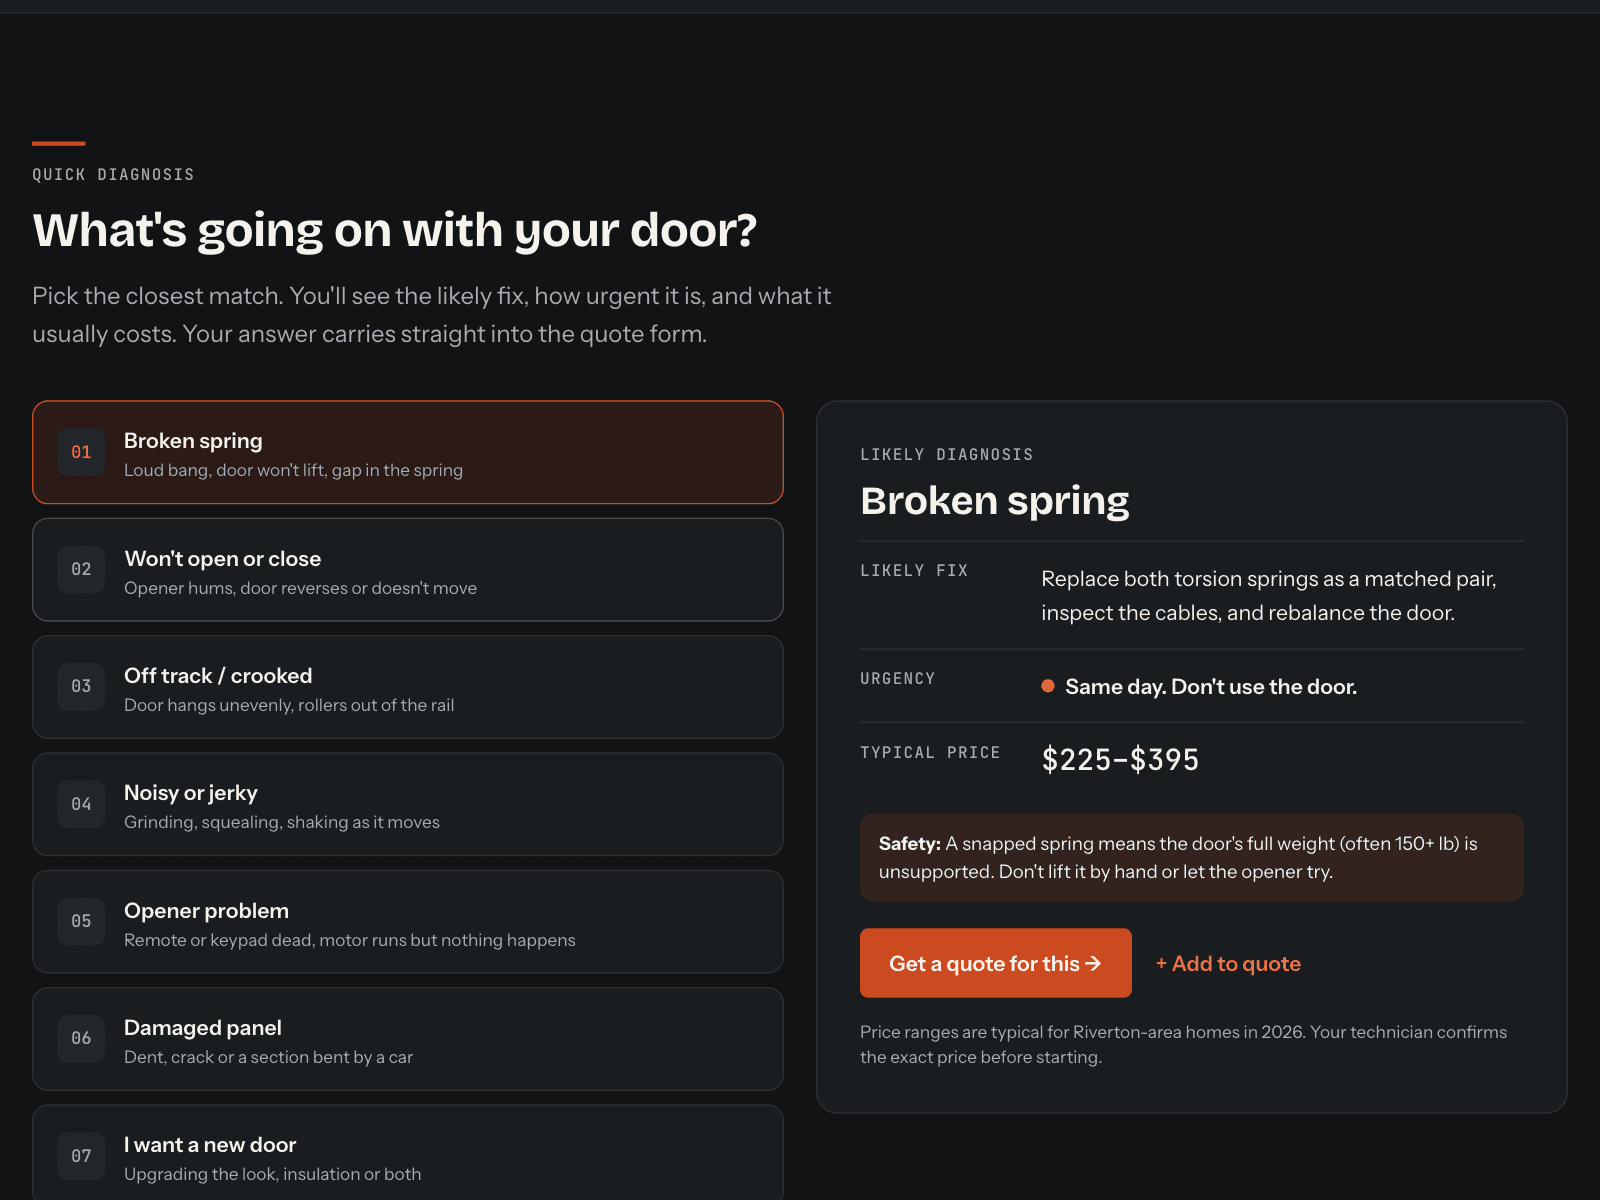Pick the Off track / crooked option

tap(408, 687)
